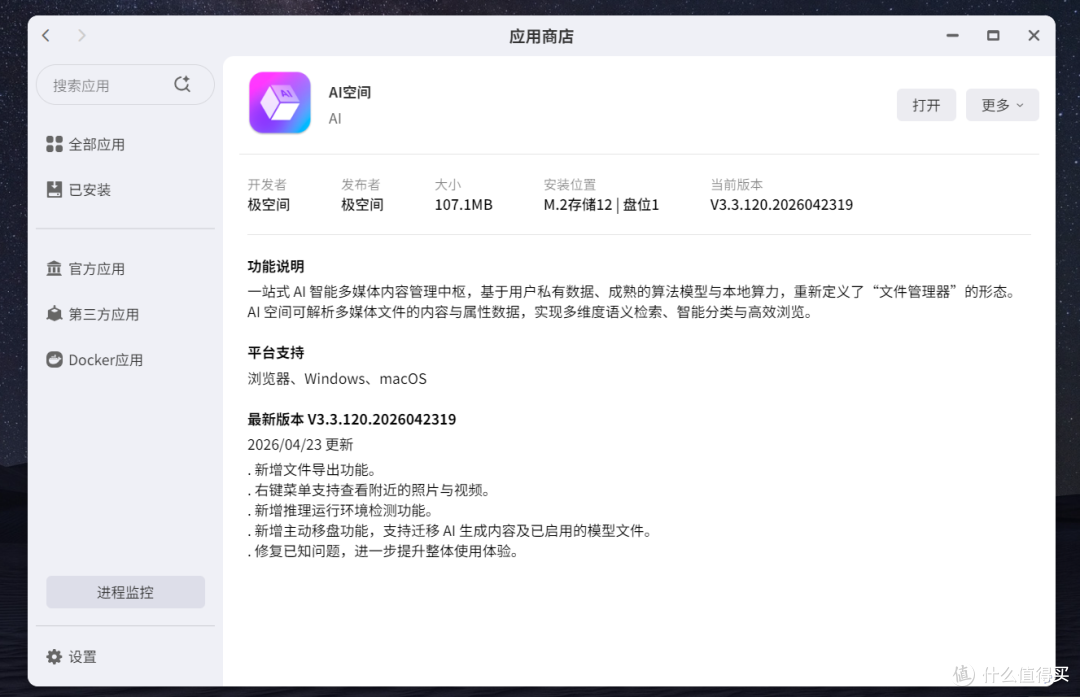Minimize the 应用商店 window

coord(953,35)
